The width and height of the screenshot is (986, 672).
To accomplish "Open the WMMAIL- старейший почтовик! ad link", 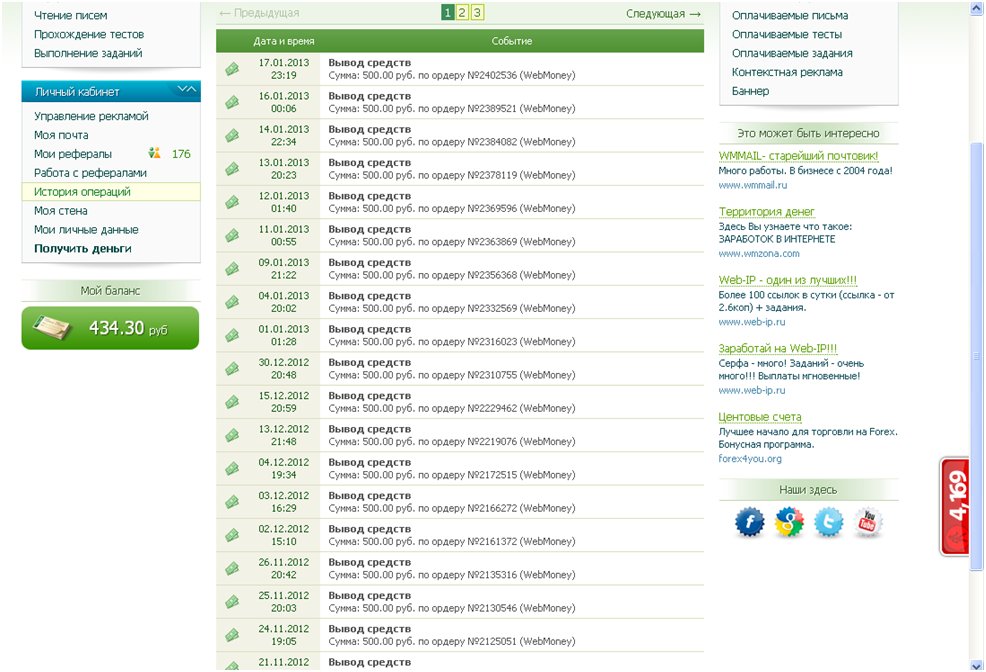I will [798, 156].
